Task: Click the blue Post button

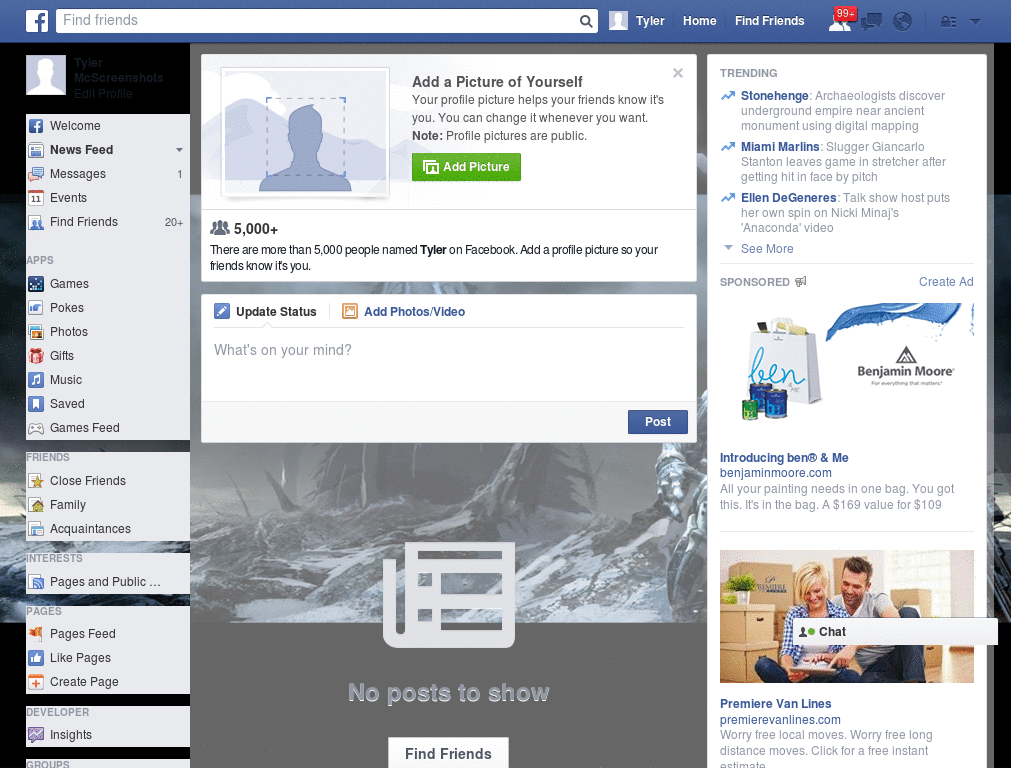Action: click(x=658, y=422)
